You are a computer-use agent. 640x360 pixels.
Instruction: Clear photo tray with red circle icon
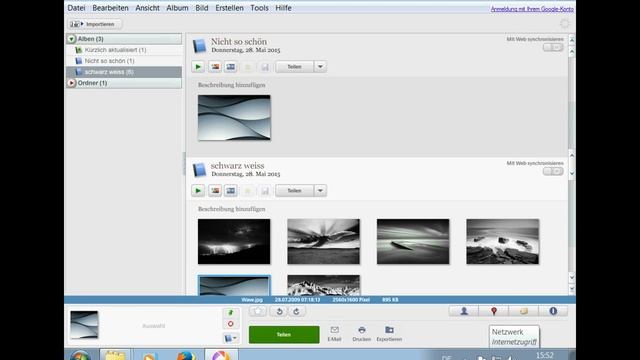tap(231, 324)
